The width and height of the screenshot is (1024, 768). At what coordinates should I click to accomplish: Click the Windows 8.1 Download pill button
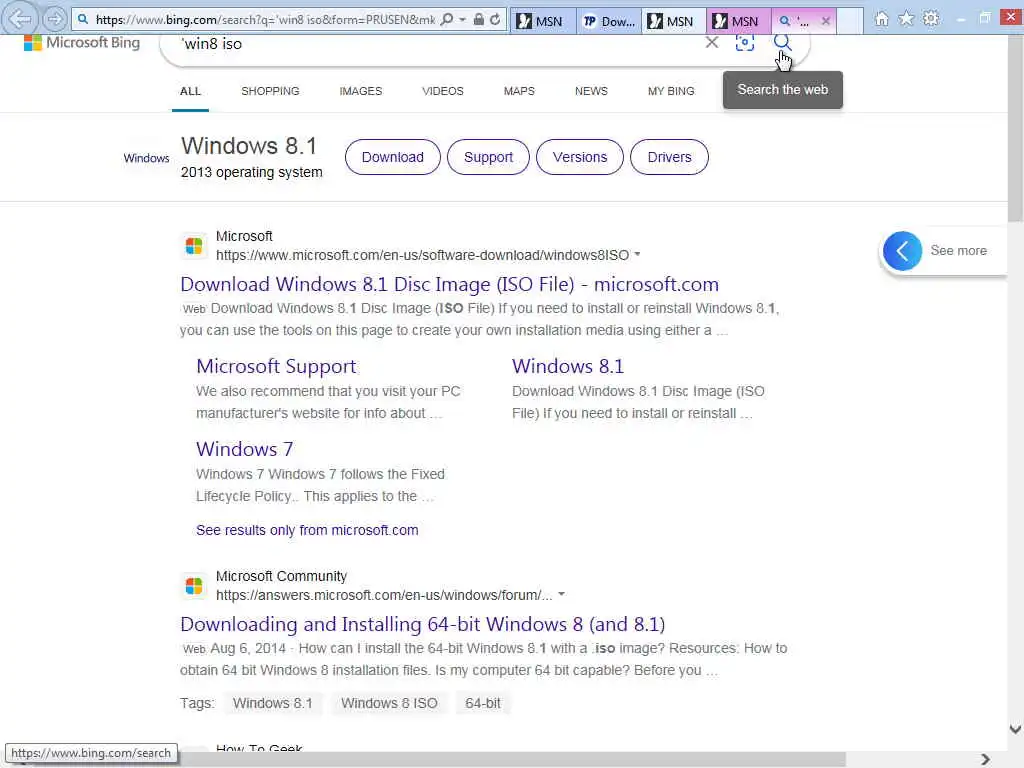tap(392, 157)
